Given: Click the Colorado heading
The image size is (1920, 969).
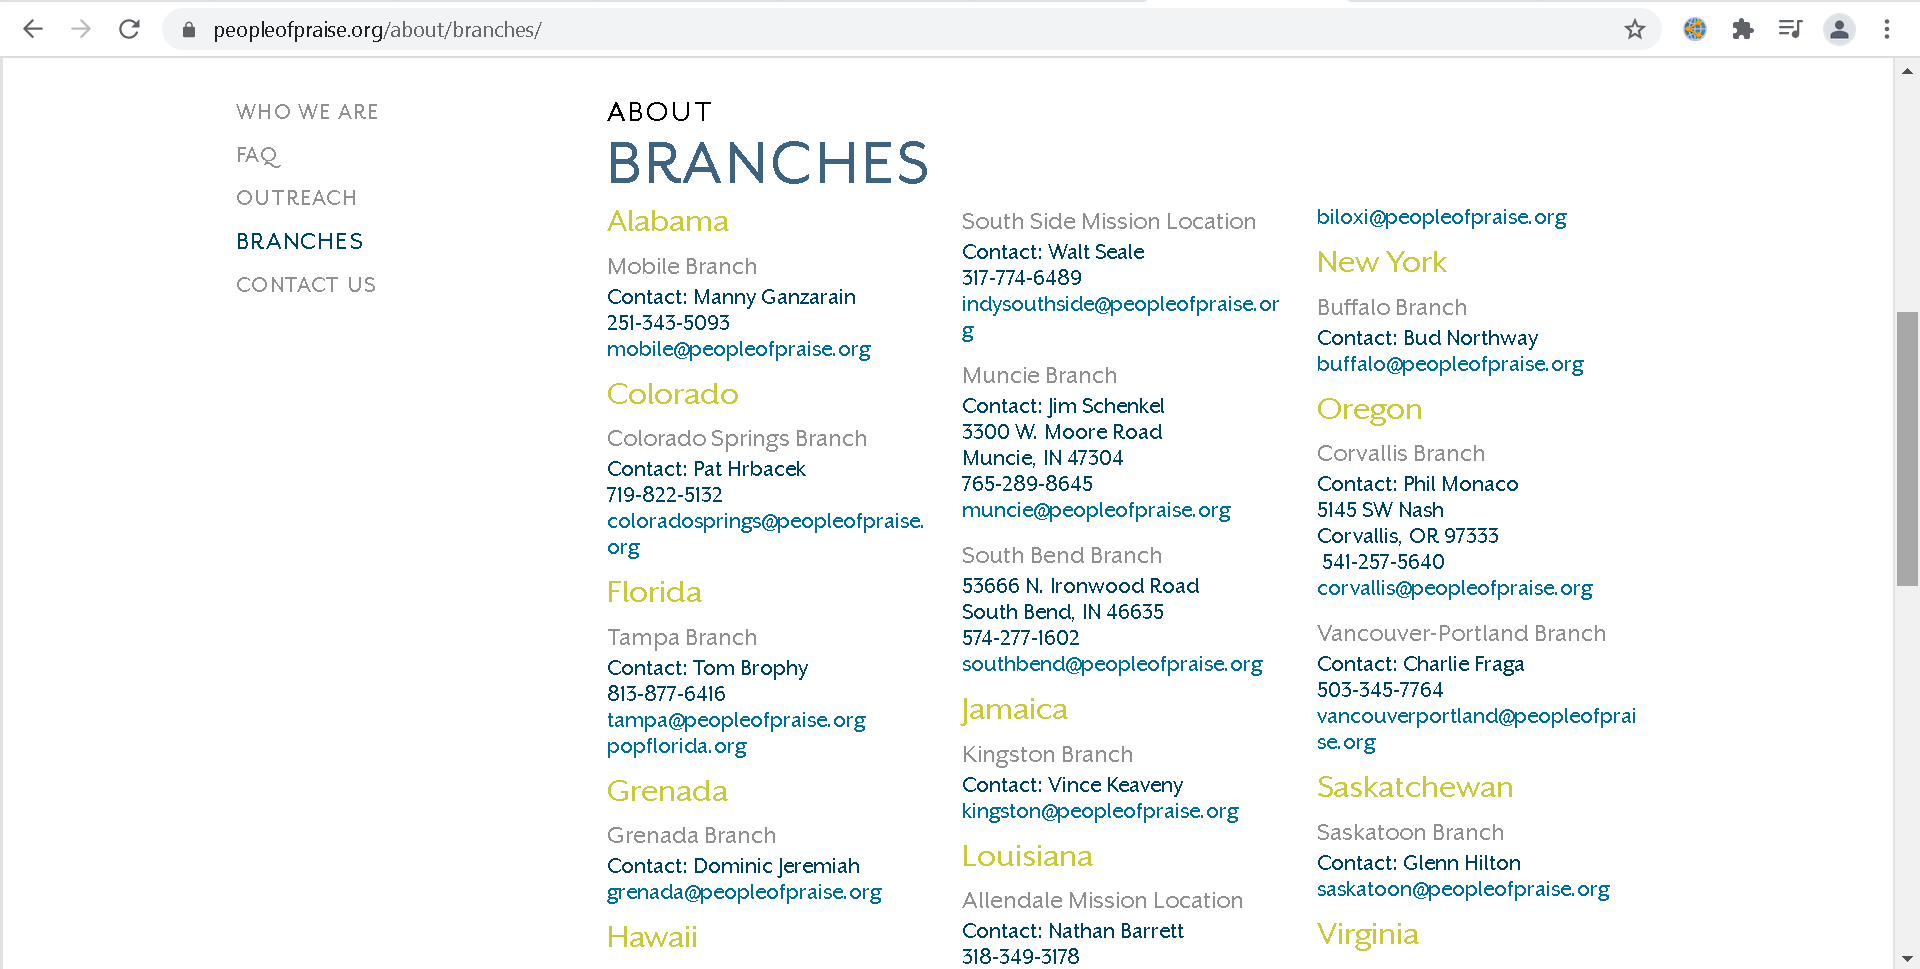Looking at the screenshot, I should pos(672,394).
